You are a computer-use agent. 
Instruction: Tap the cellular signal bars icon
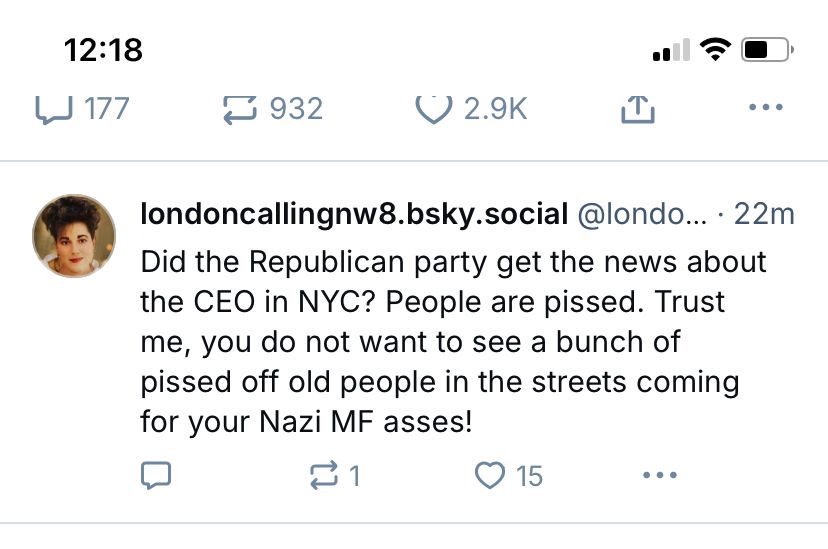(x=670, y=50)
